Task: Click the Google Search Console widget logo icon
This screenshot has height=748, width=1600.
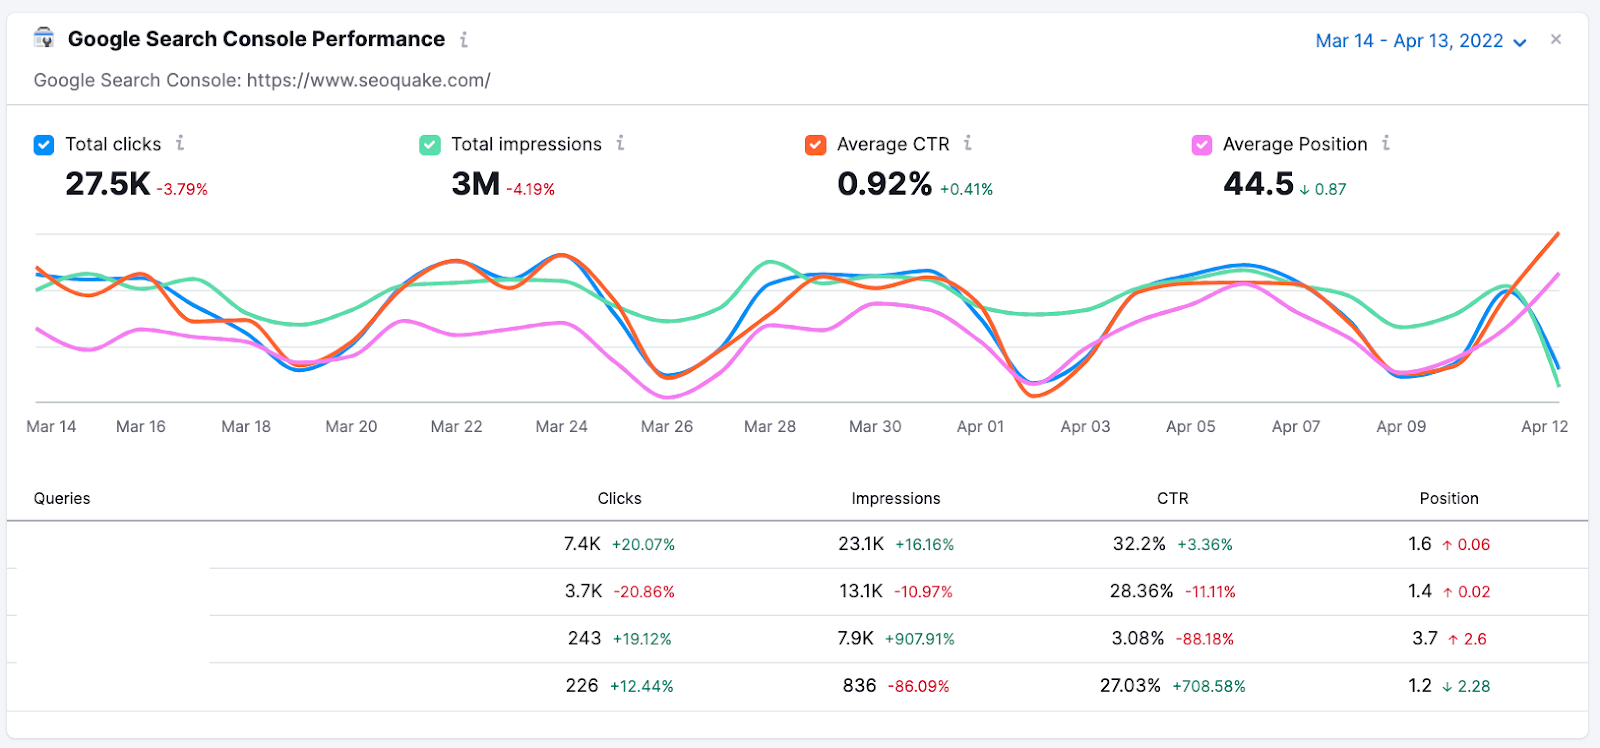Action: [x=44, y=39]
